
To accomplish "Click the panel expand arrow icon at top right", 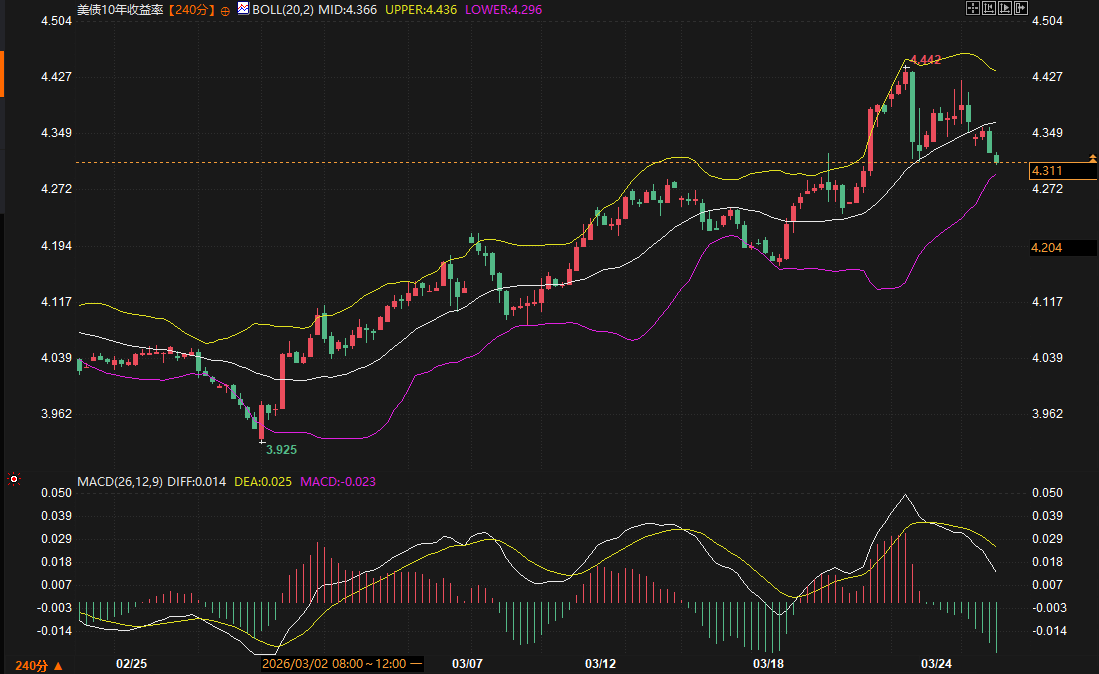I will [1020, 8].
